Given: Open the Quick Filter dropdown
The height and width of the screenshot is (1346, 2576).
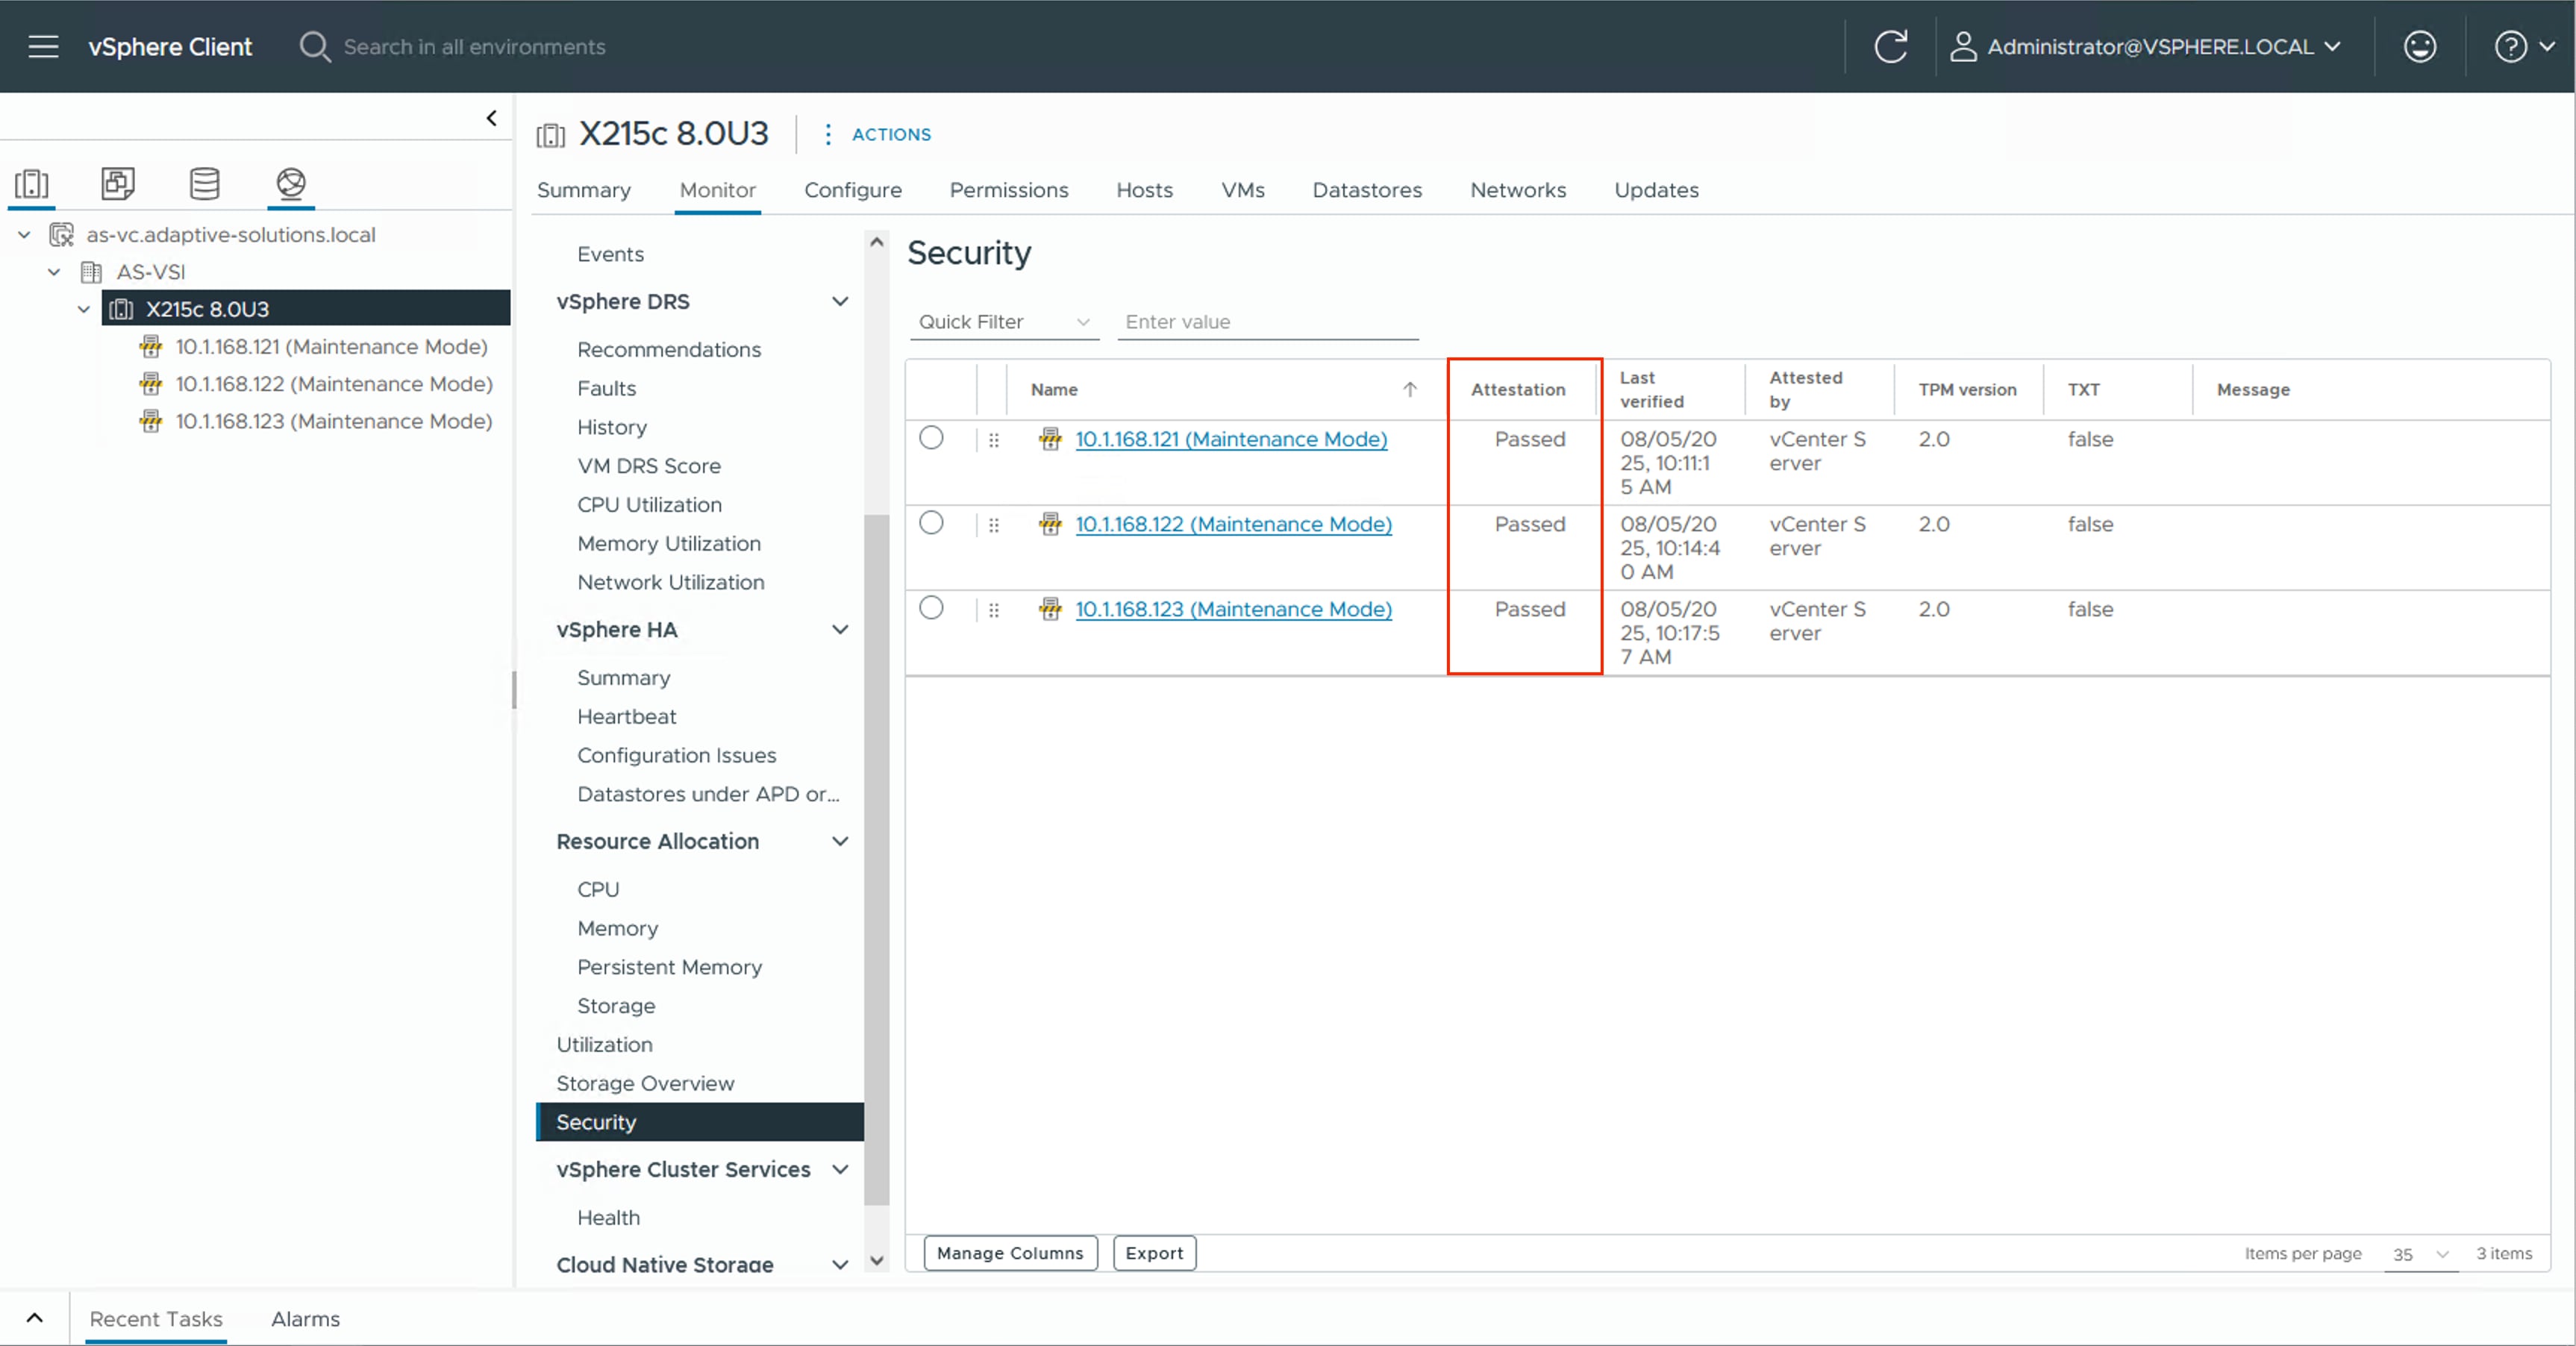Looking at the screenshot, I should (1003, 322).
